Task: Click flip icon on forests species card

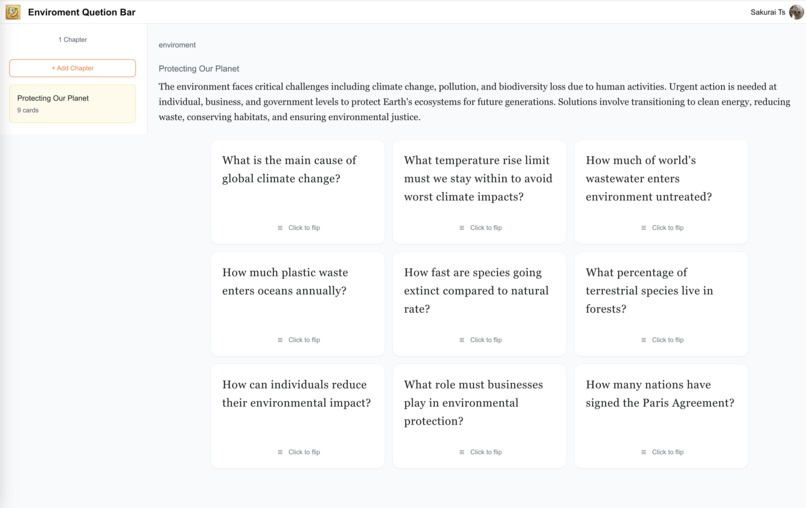Action: tap(644, 340)
